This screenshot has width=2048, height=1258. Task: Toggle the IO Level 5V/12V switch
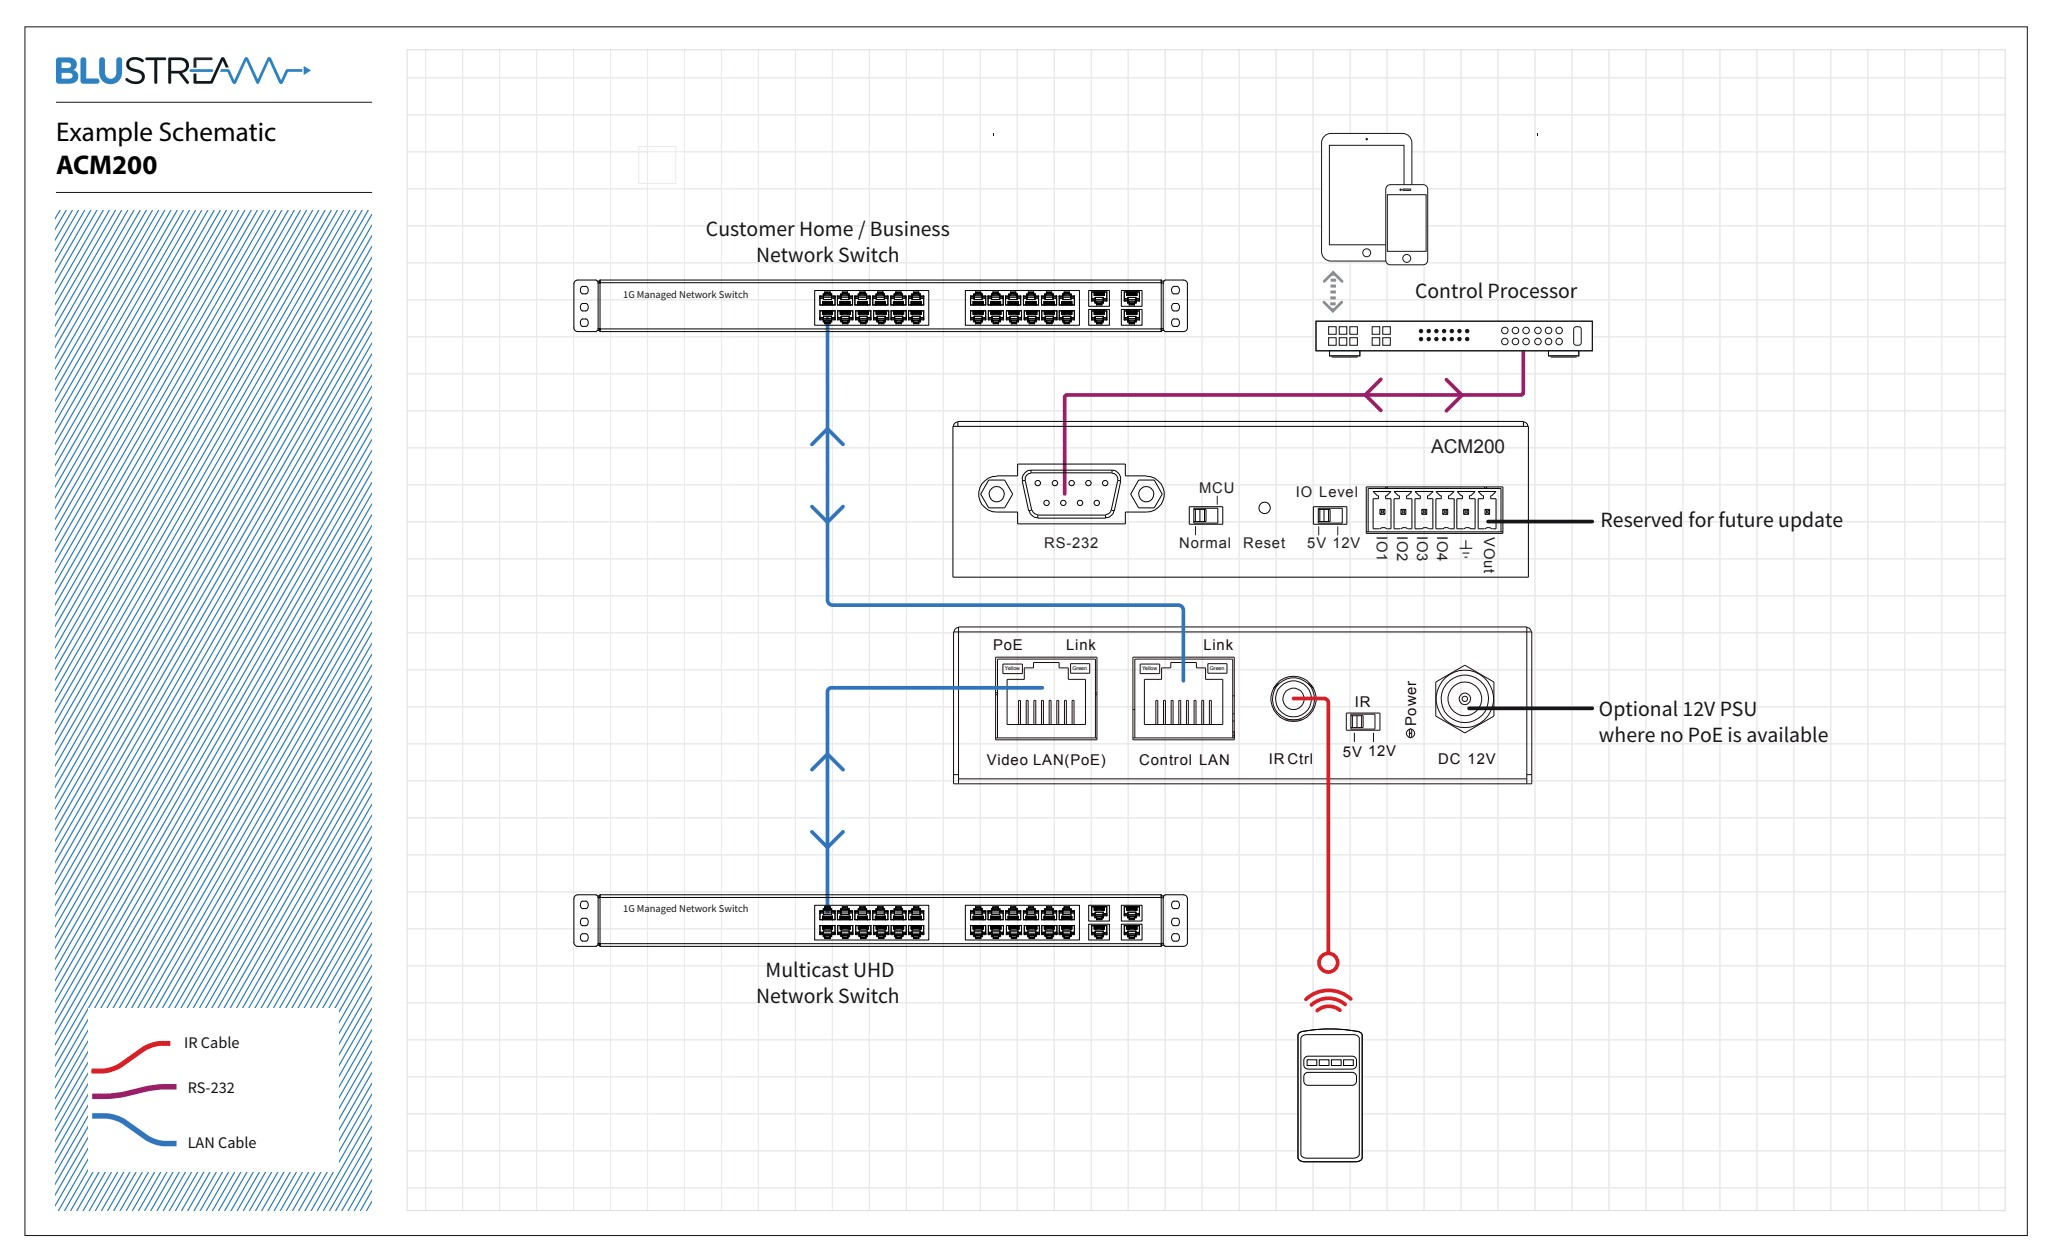click(1329, 515)
